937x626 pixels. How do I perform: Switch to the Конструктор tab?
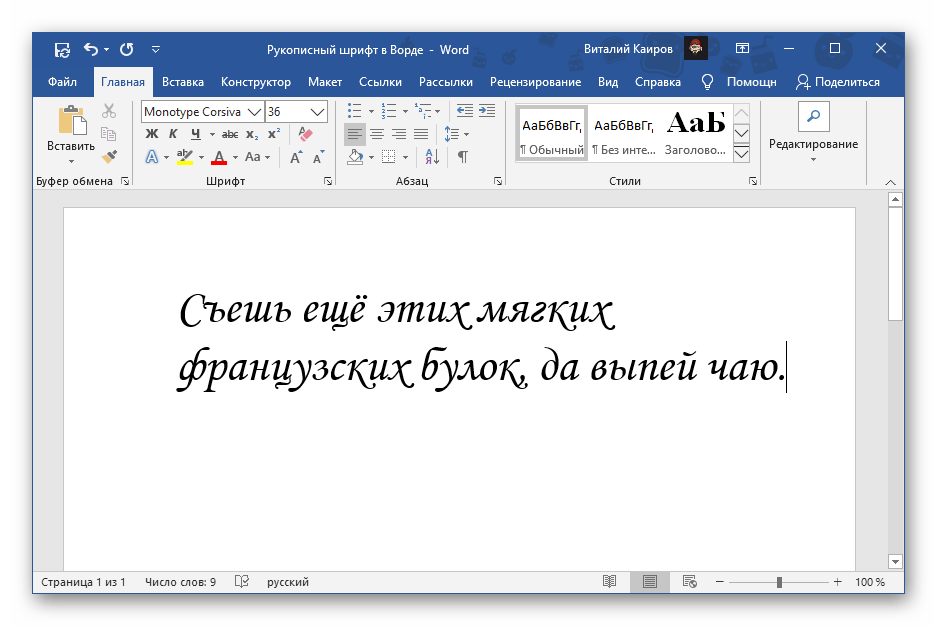256,82
